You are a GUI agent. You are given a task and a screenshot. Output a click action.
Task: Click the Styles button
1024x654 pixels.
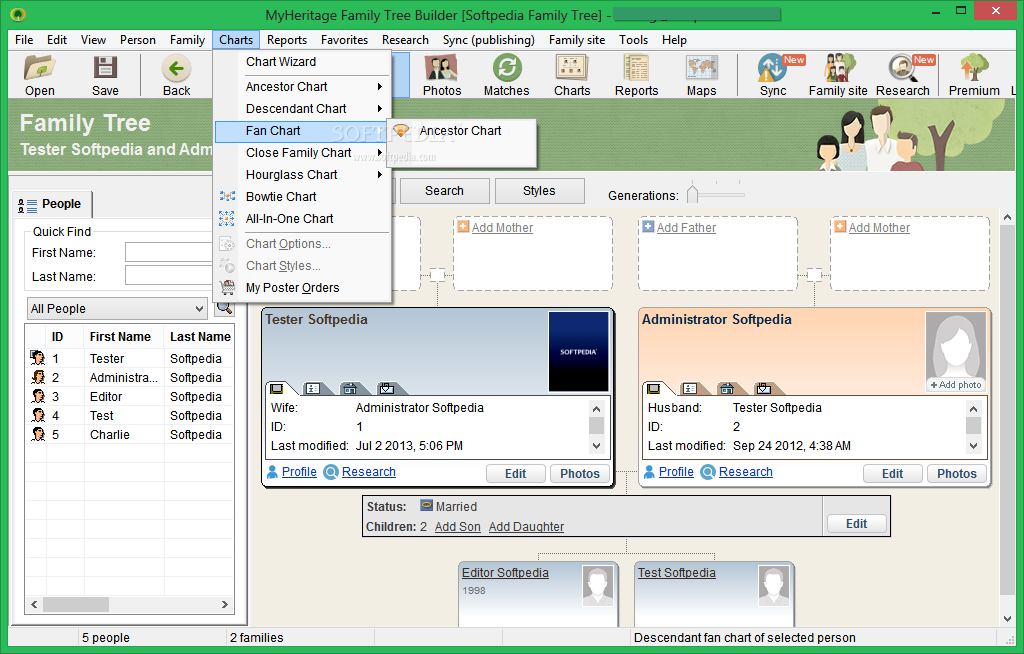point(539,191)
